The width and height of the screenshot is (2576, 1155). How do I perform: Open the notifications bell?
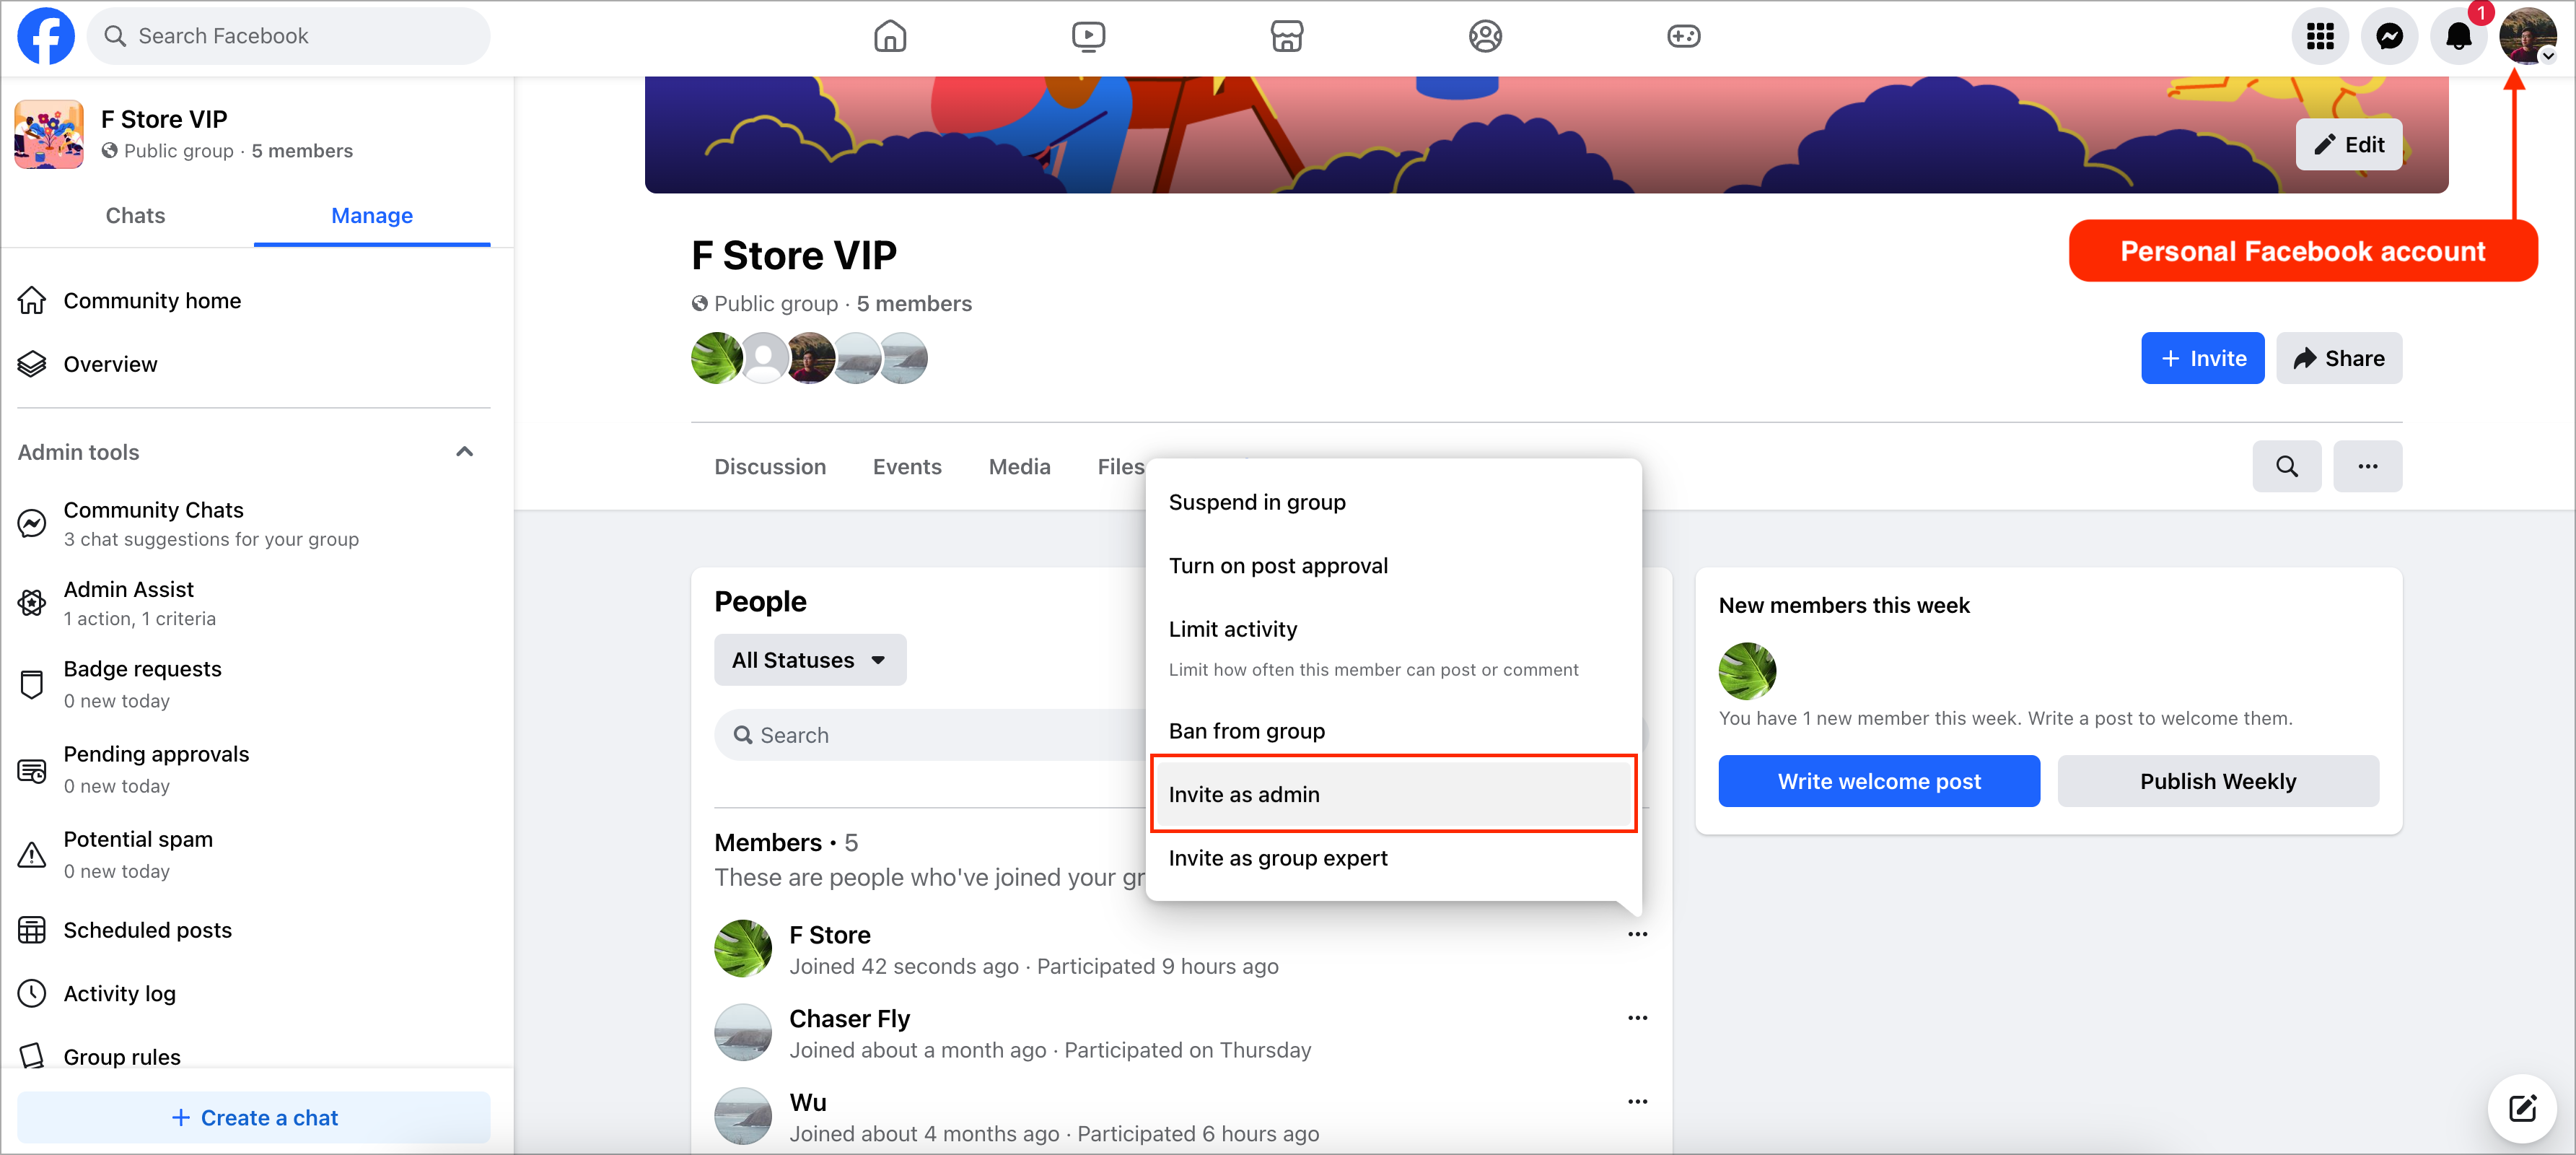click(2458, 36)
